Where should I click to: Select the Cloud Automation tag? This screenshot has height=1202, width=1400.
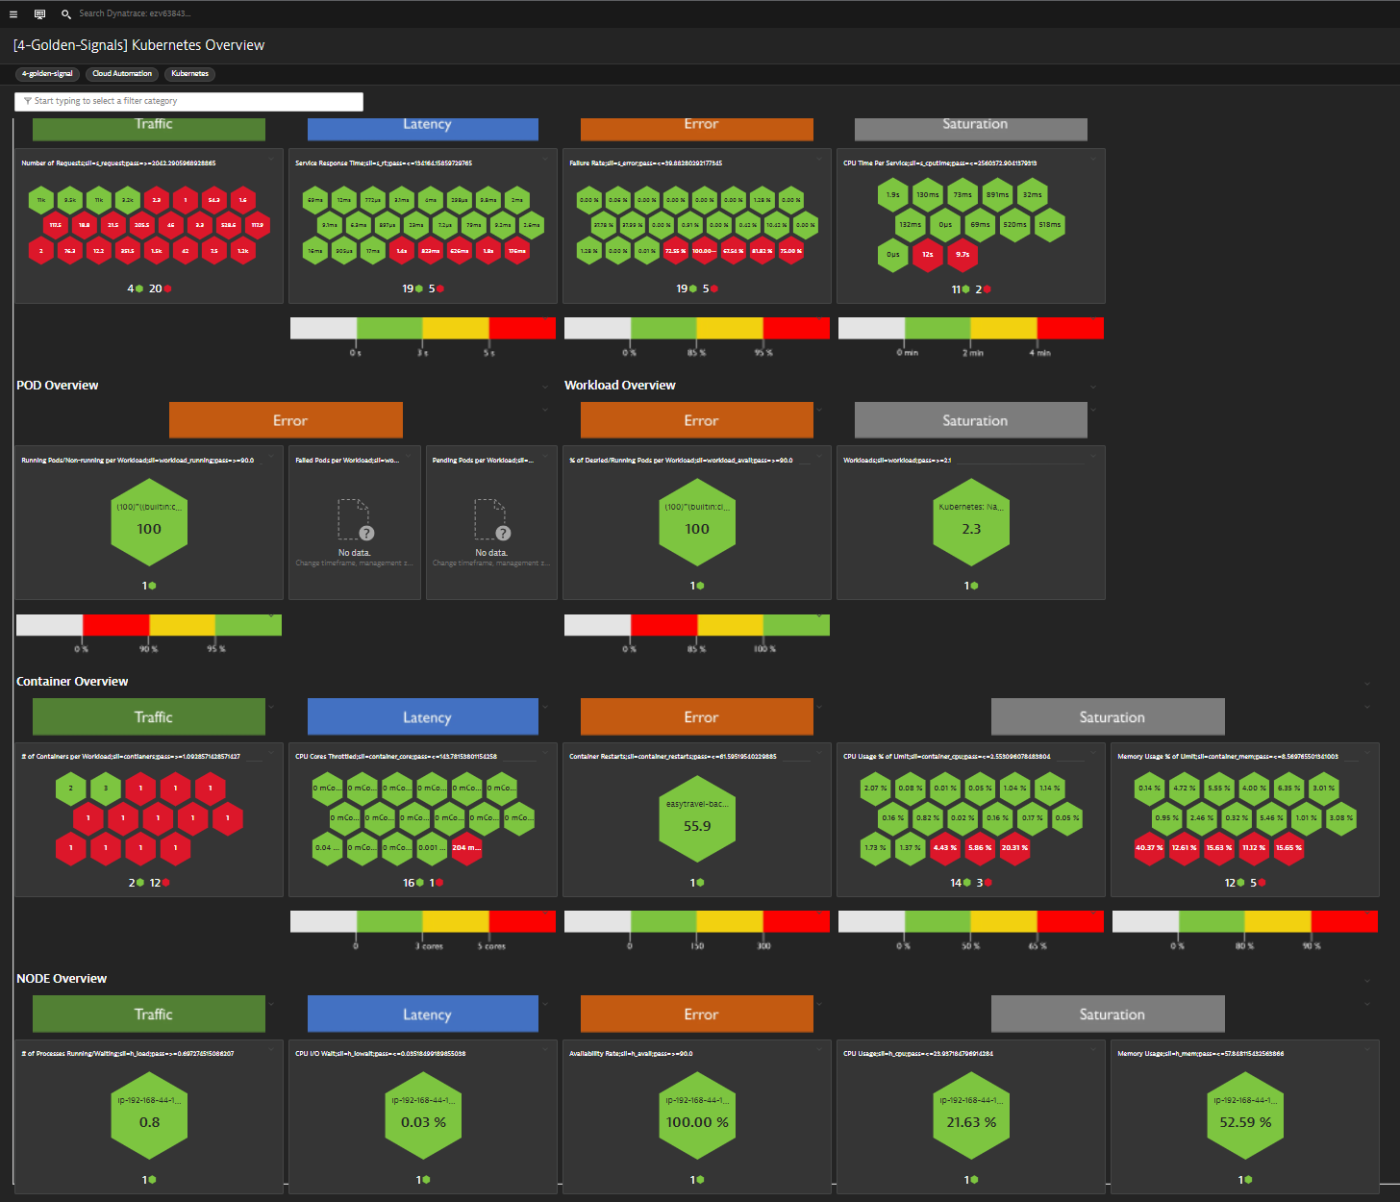coord(121,74)
